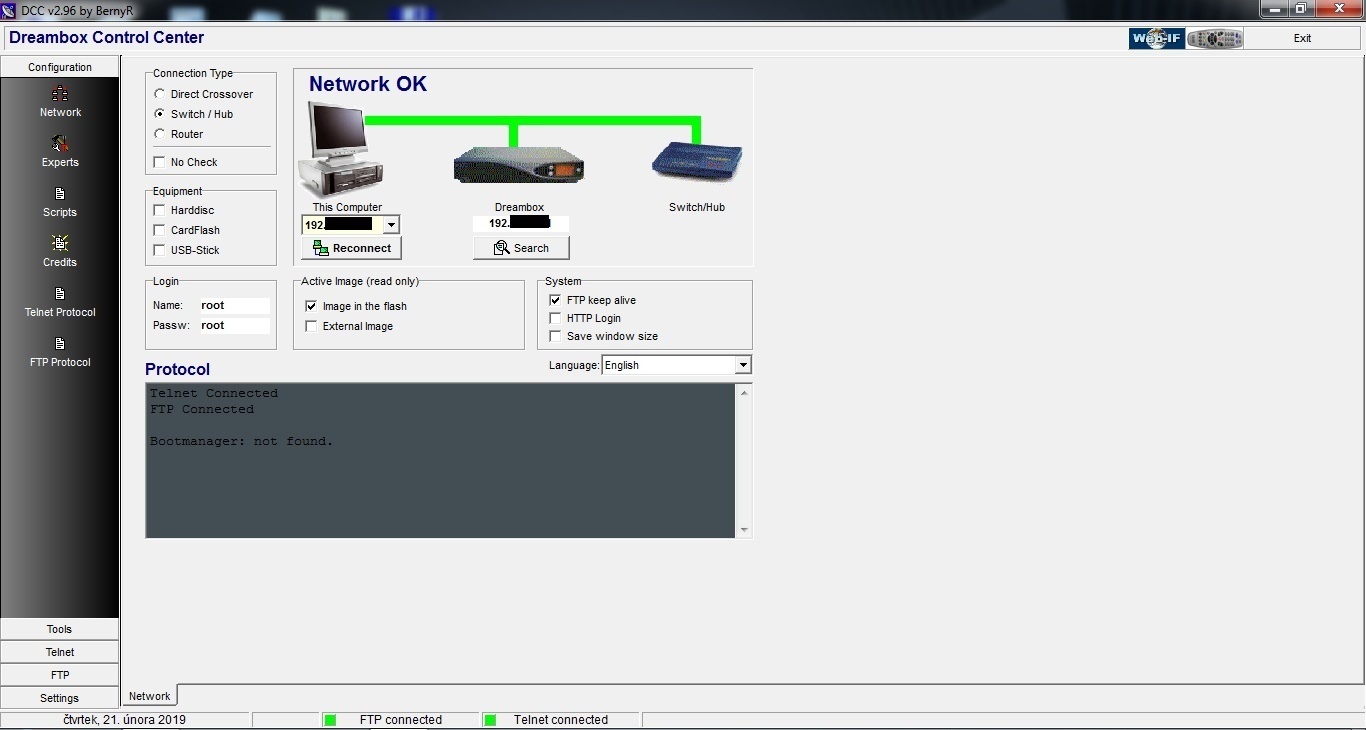Select Switch / Hub connection type

[159, 114]
